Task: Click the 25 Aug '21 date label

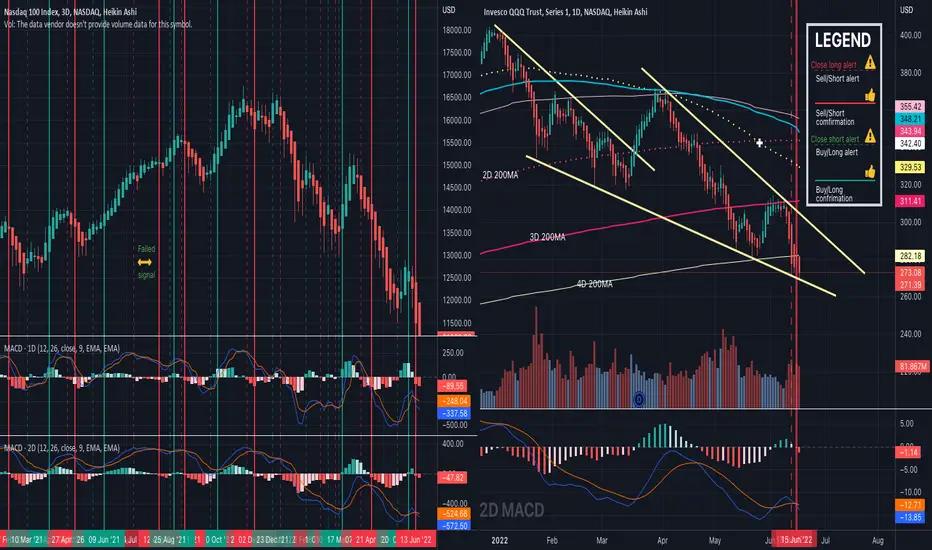Action: [x=169, y=540]
